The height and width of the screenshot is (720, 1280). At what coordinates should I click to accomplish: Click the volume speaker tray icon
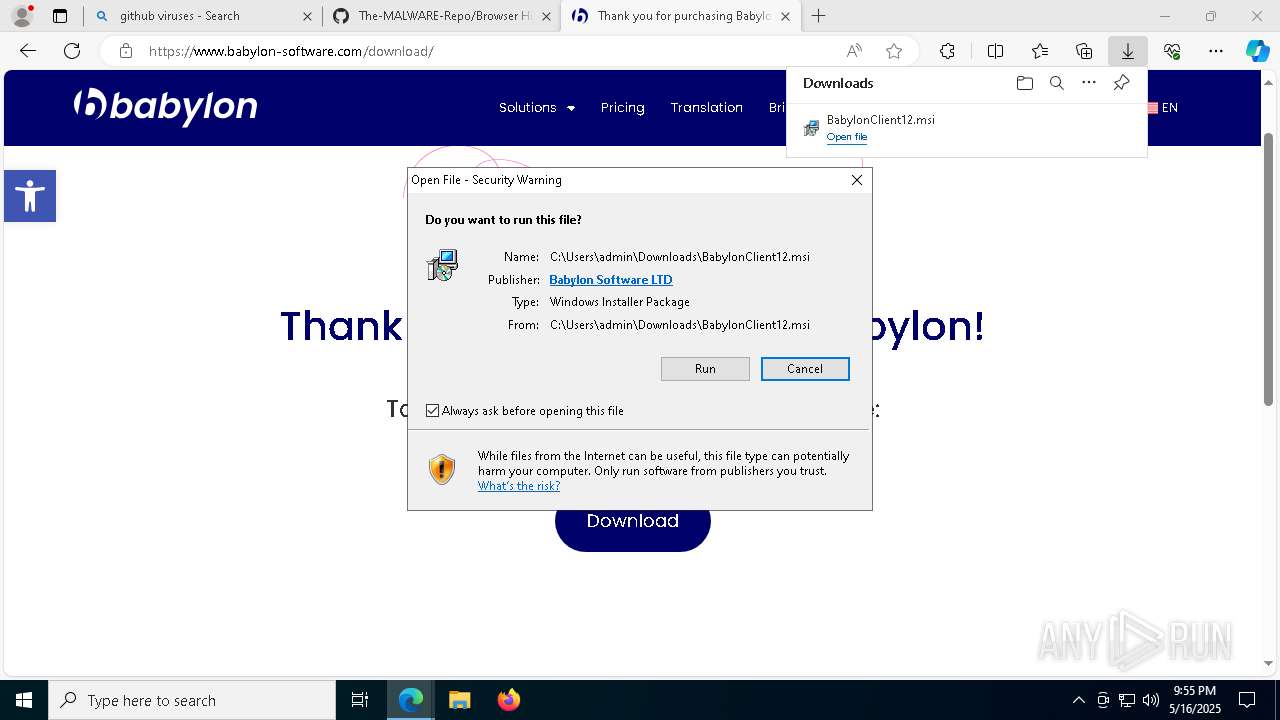coord(1150,700)
